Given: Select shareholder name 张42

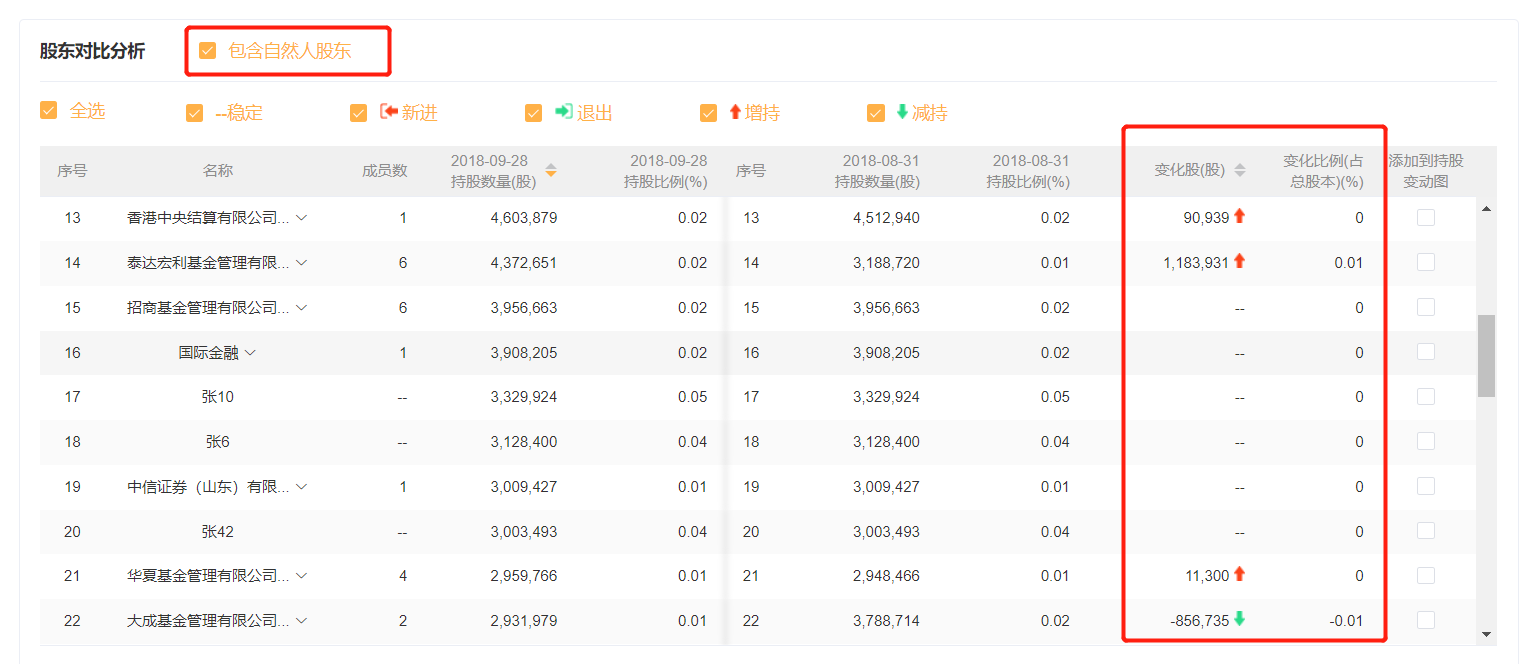Looking at the screenshot, I should [x=218, y=532].
